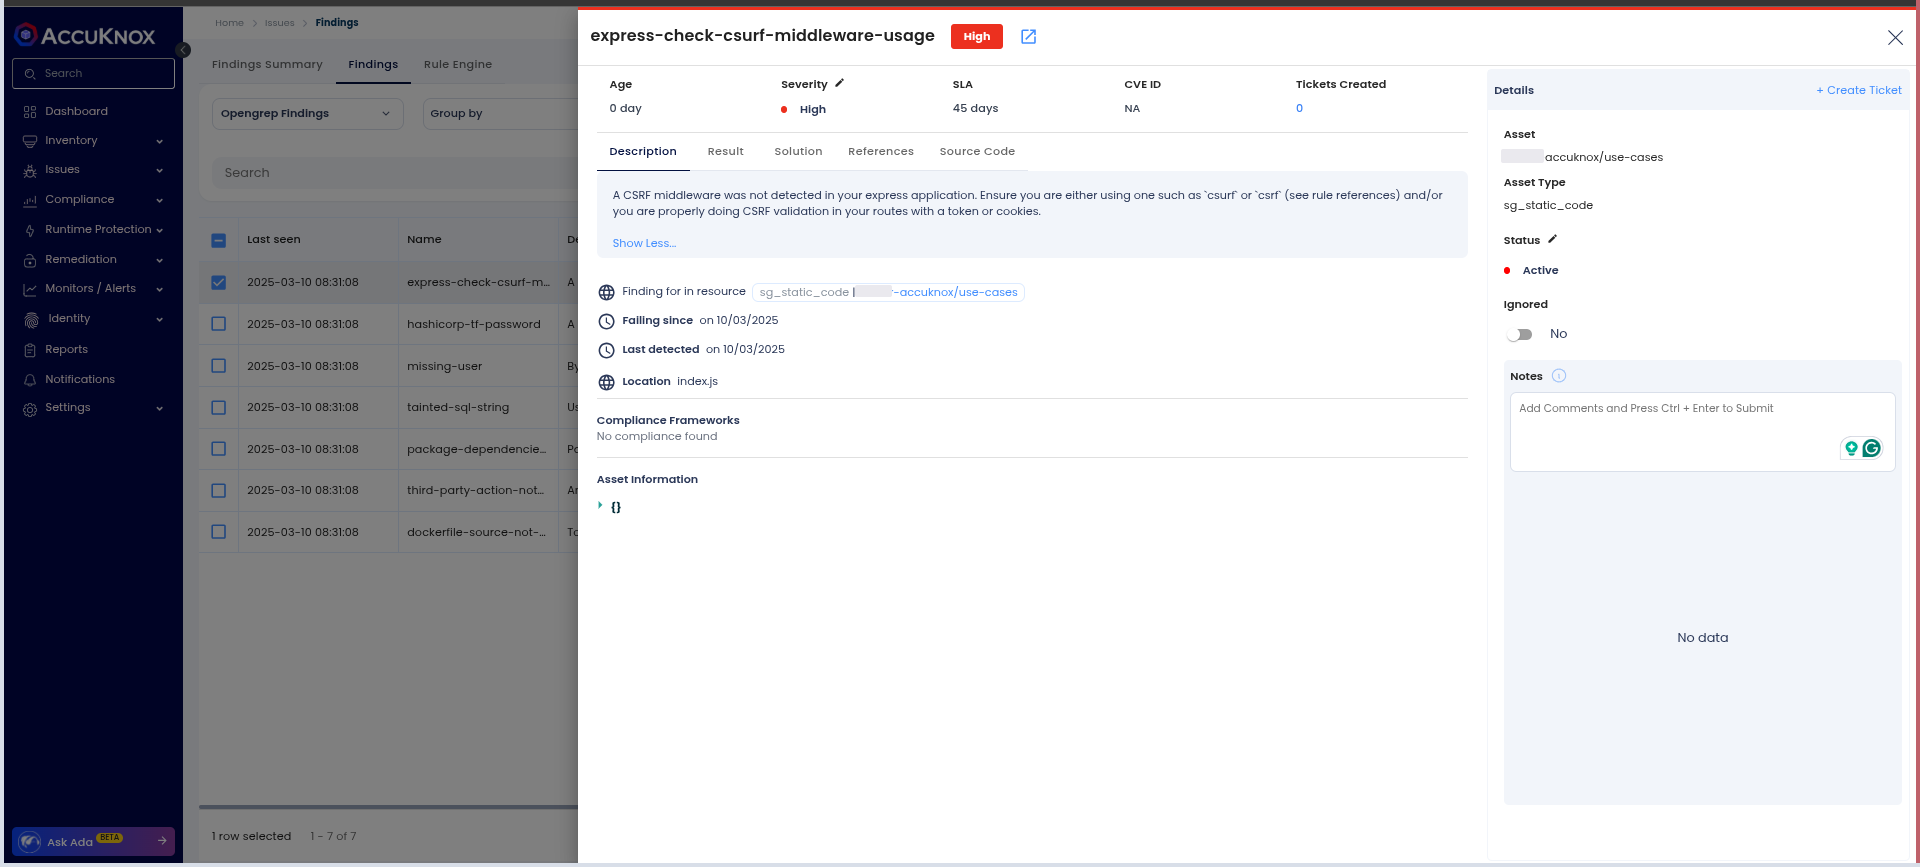Check the dockerfile-source-not row checkbox

pos(219,532)
